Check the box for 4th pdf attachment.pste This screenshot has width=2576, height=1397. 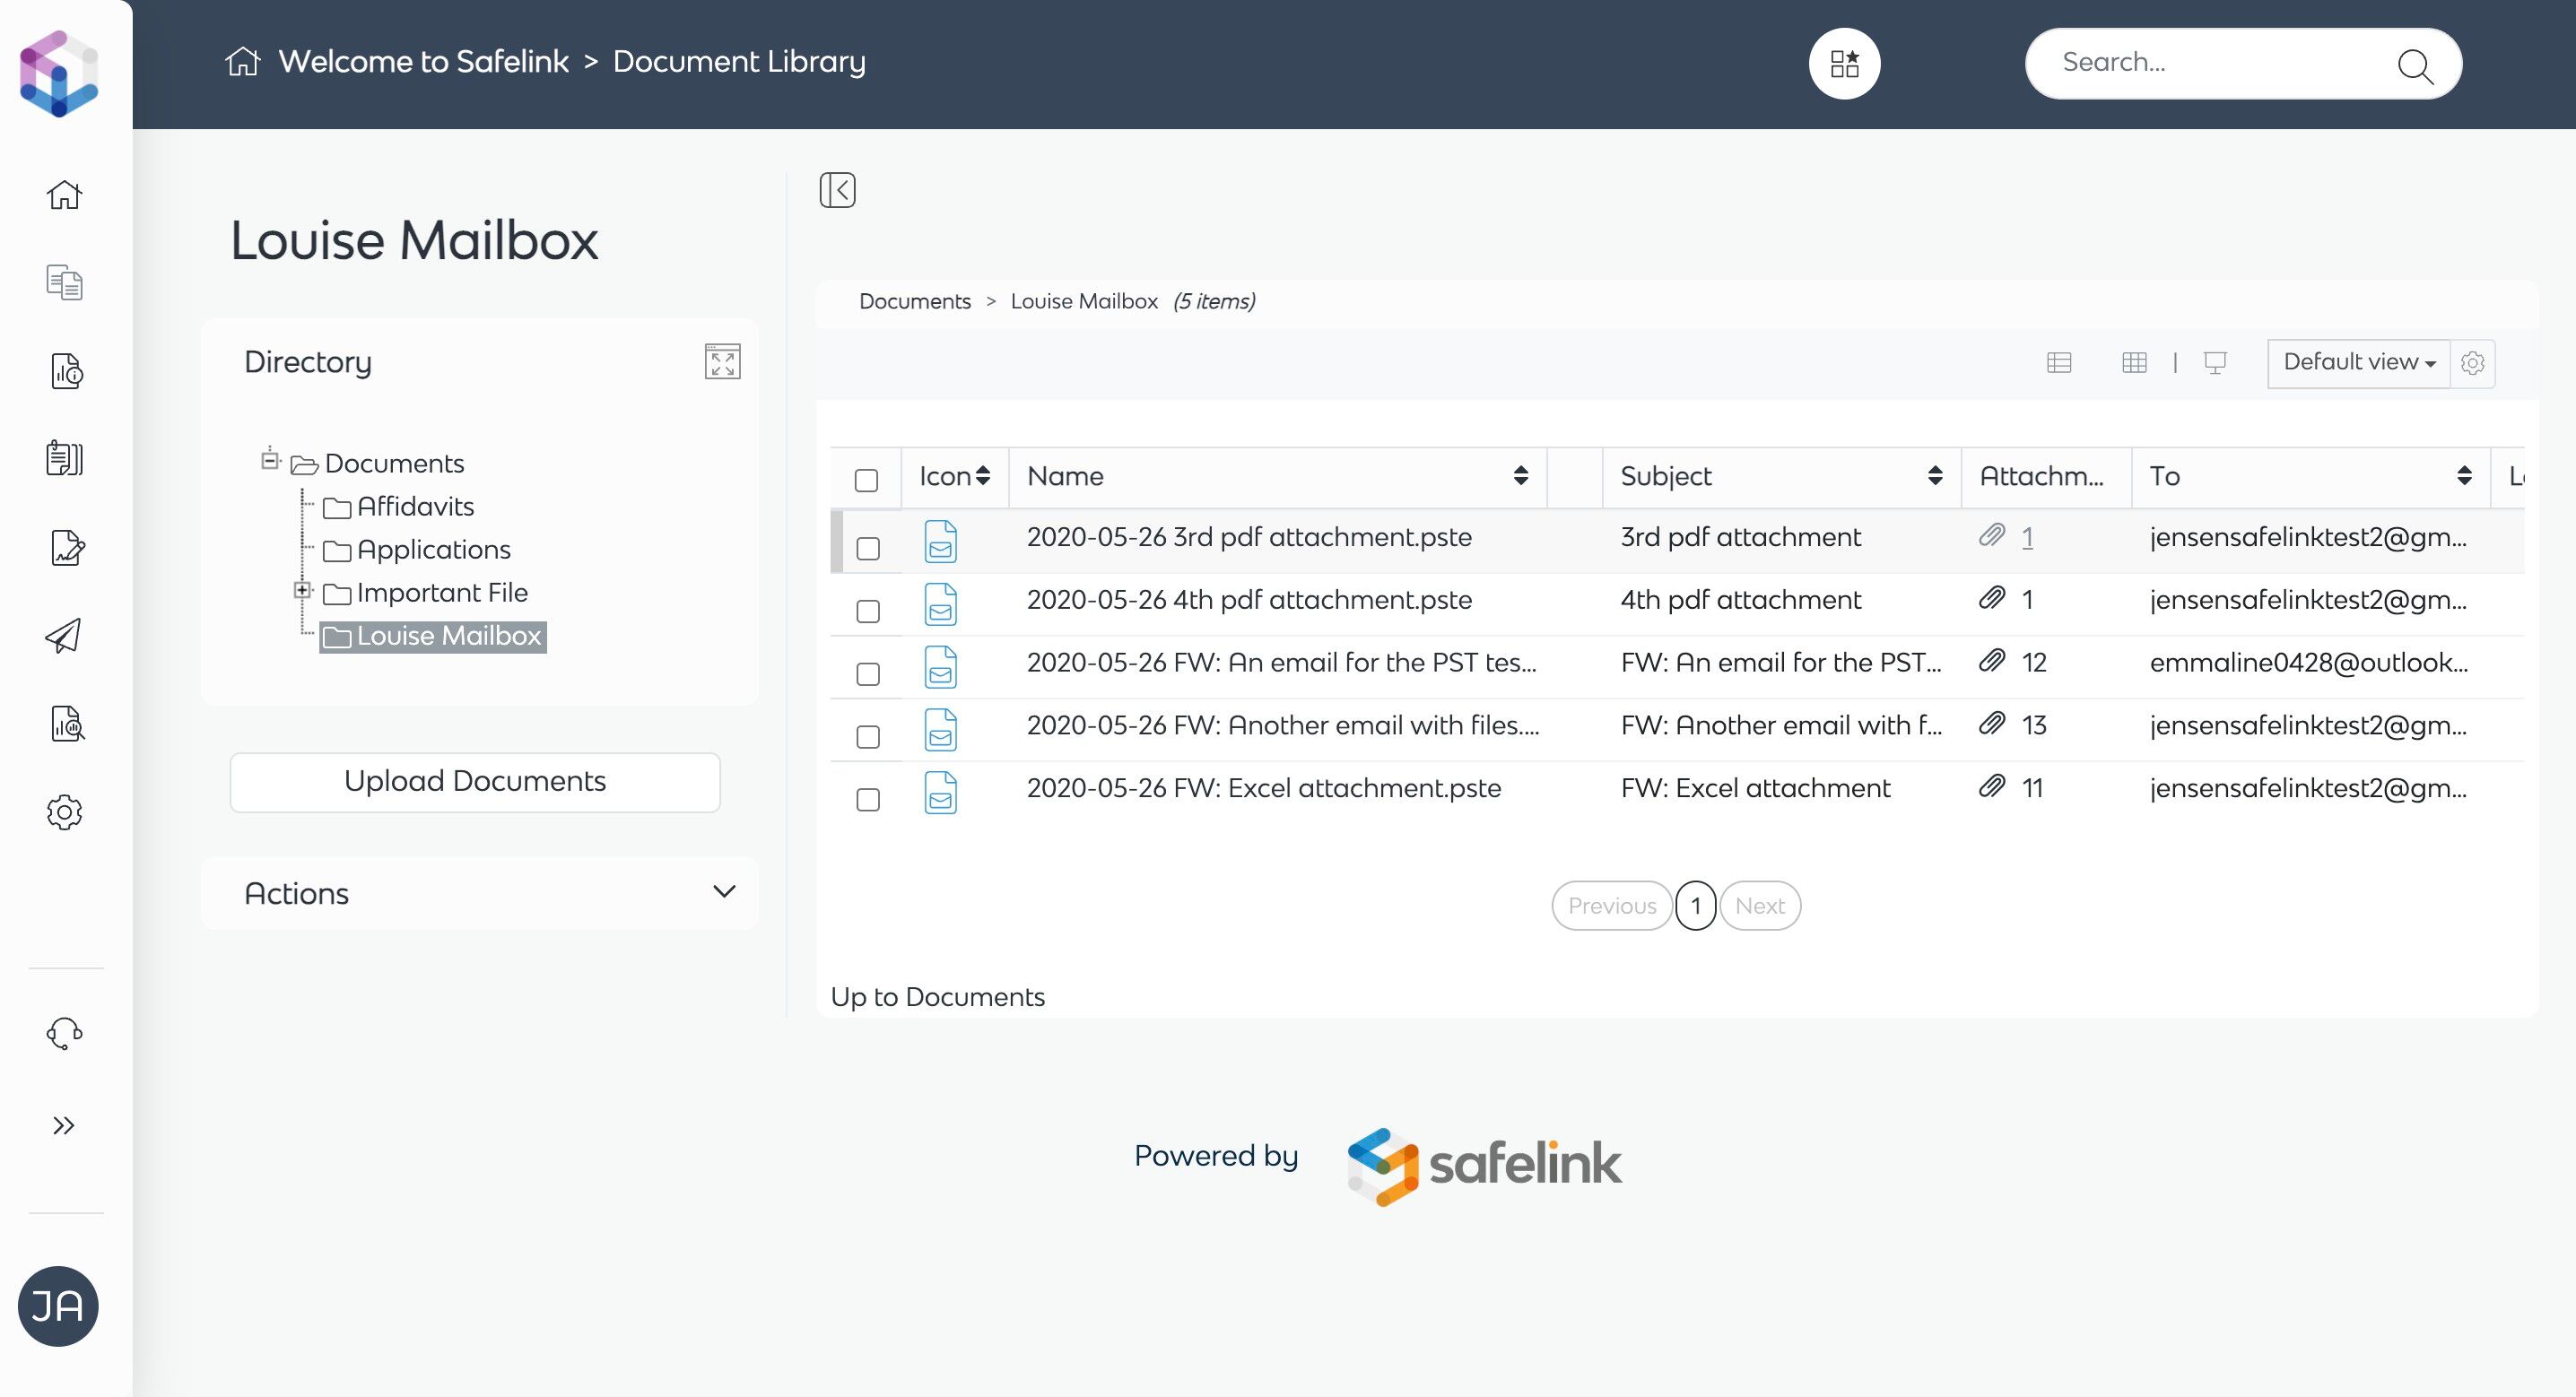tap(868, 611)
